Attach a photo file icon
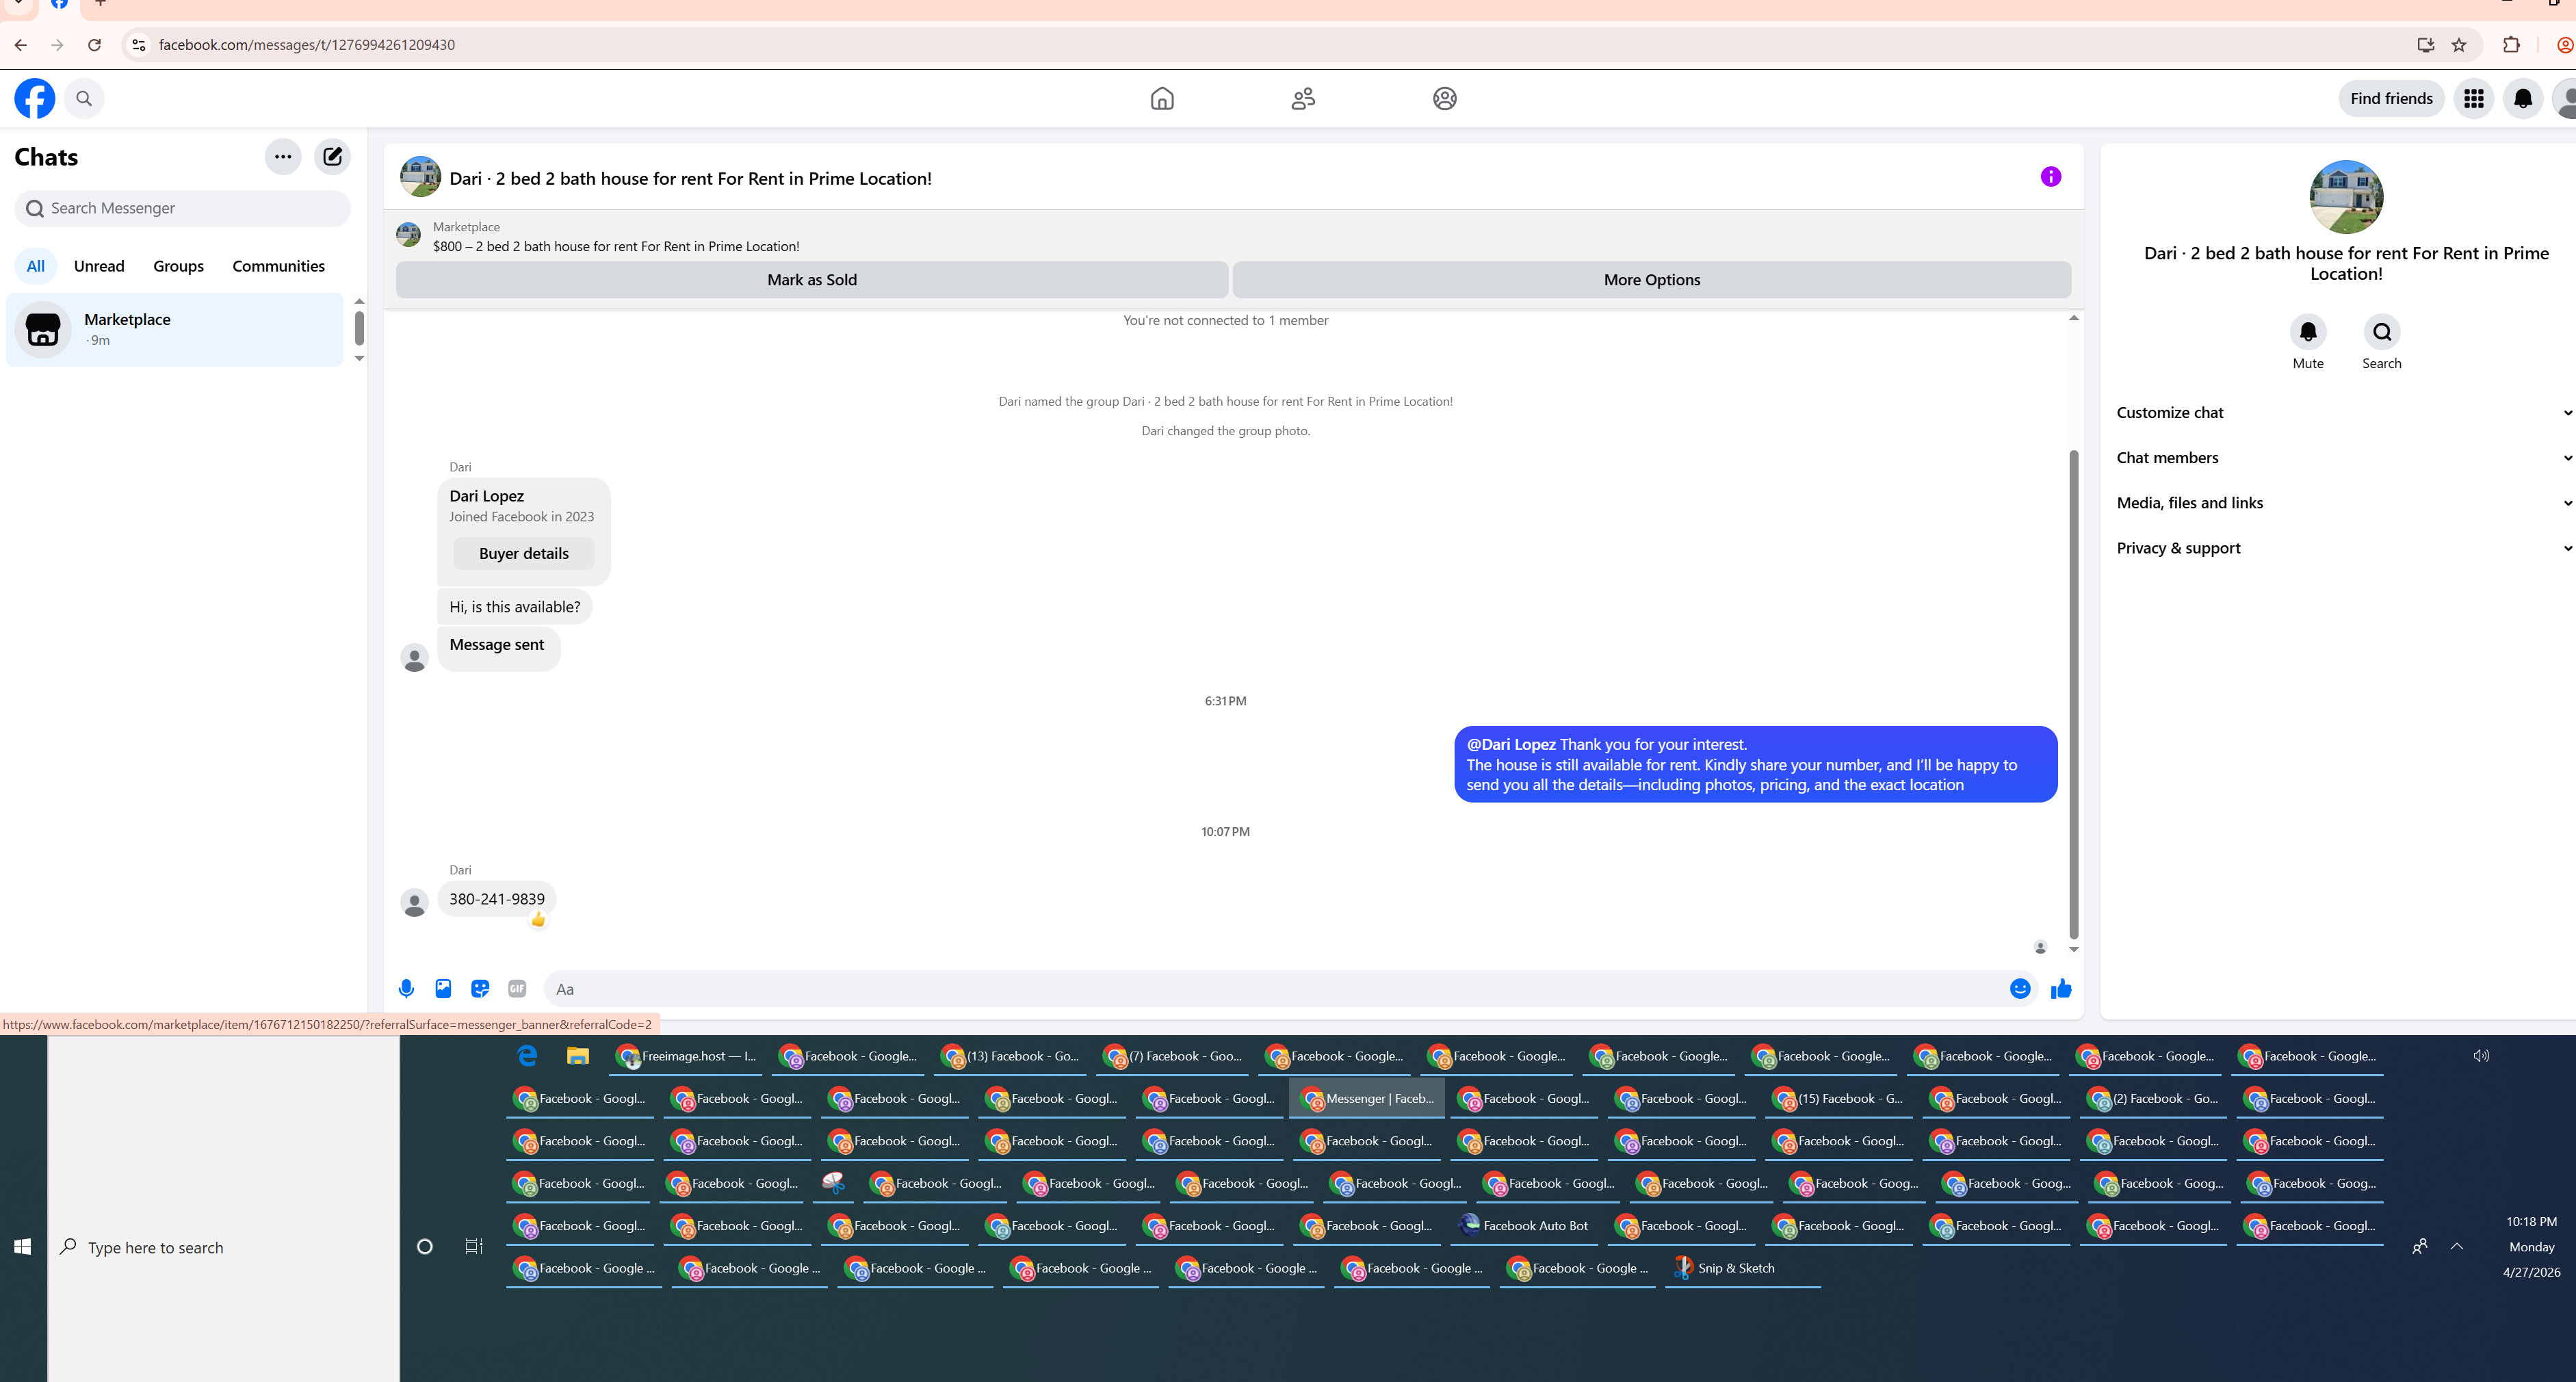The height and width of the screenshot is (1382, 2576). click(443, 988)
